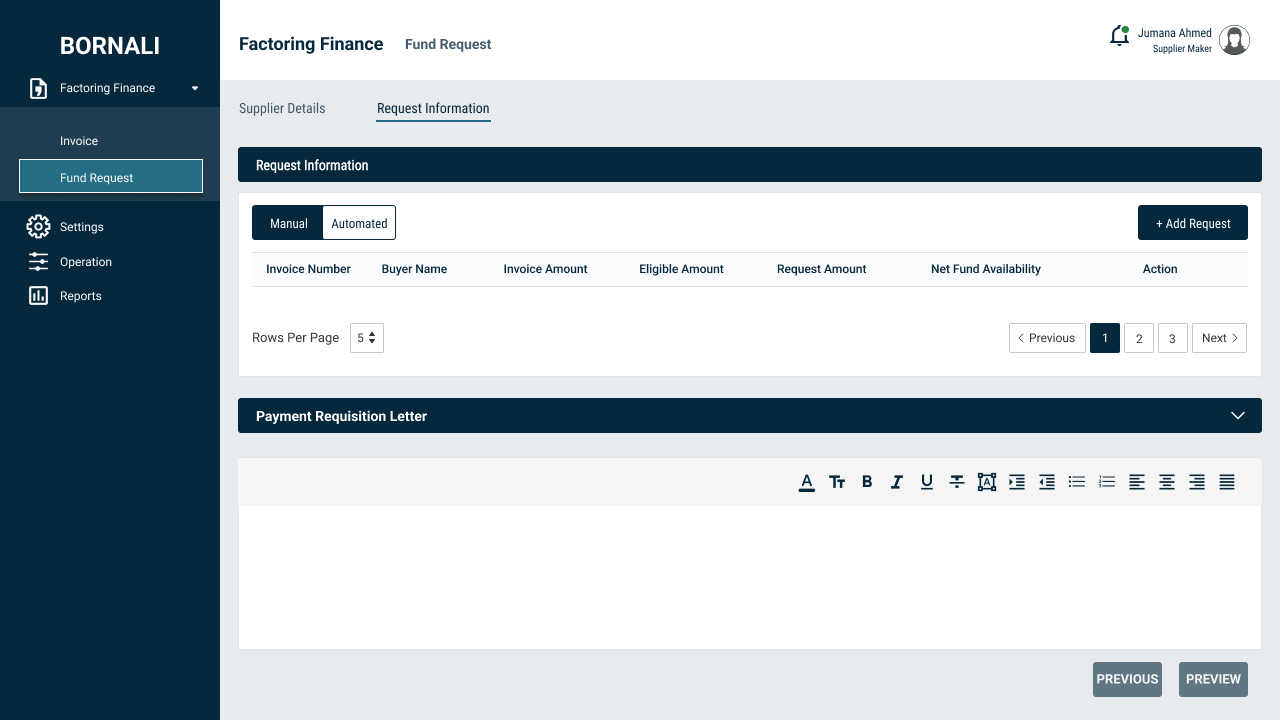This screenshot has width=1280, height=720.
Task: Apply strikethrough formatting
Action: click(x=957, y=482)
